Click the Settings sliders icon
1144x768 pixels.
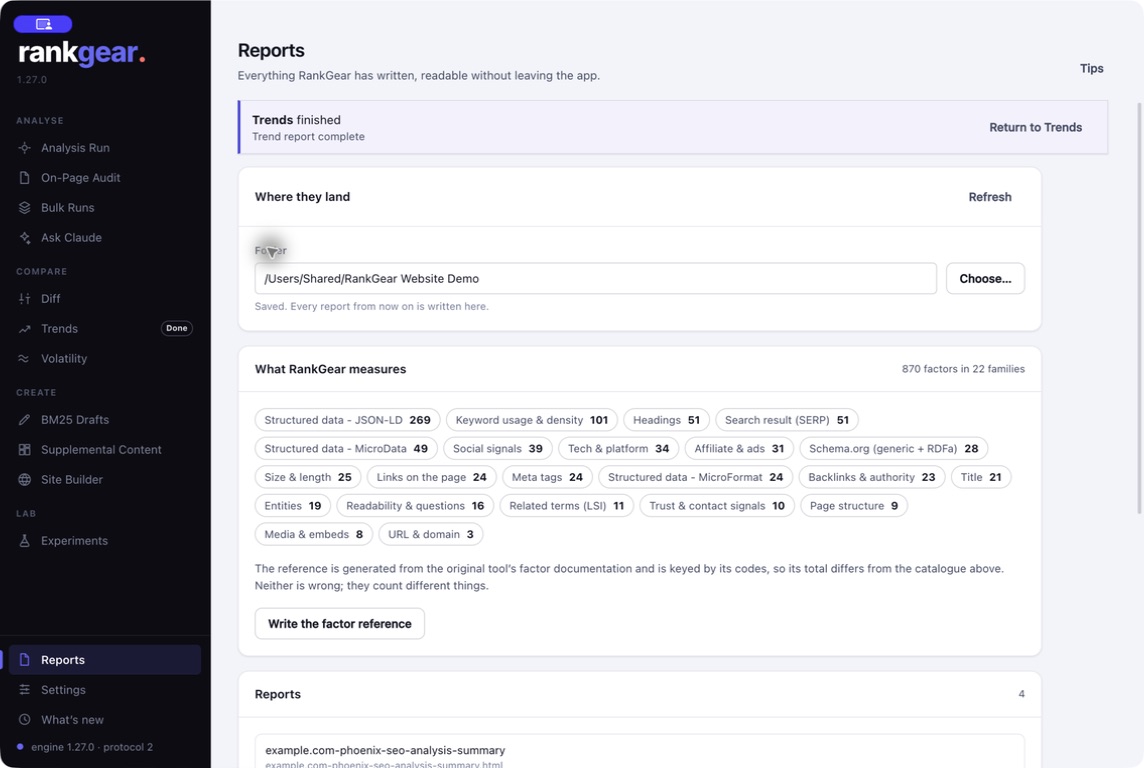point(25,689)
